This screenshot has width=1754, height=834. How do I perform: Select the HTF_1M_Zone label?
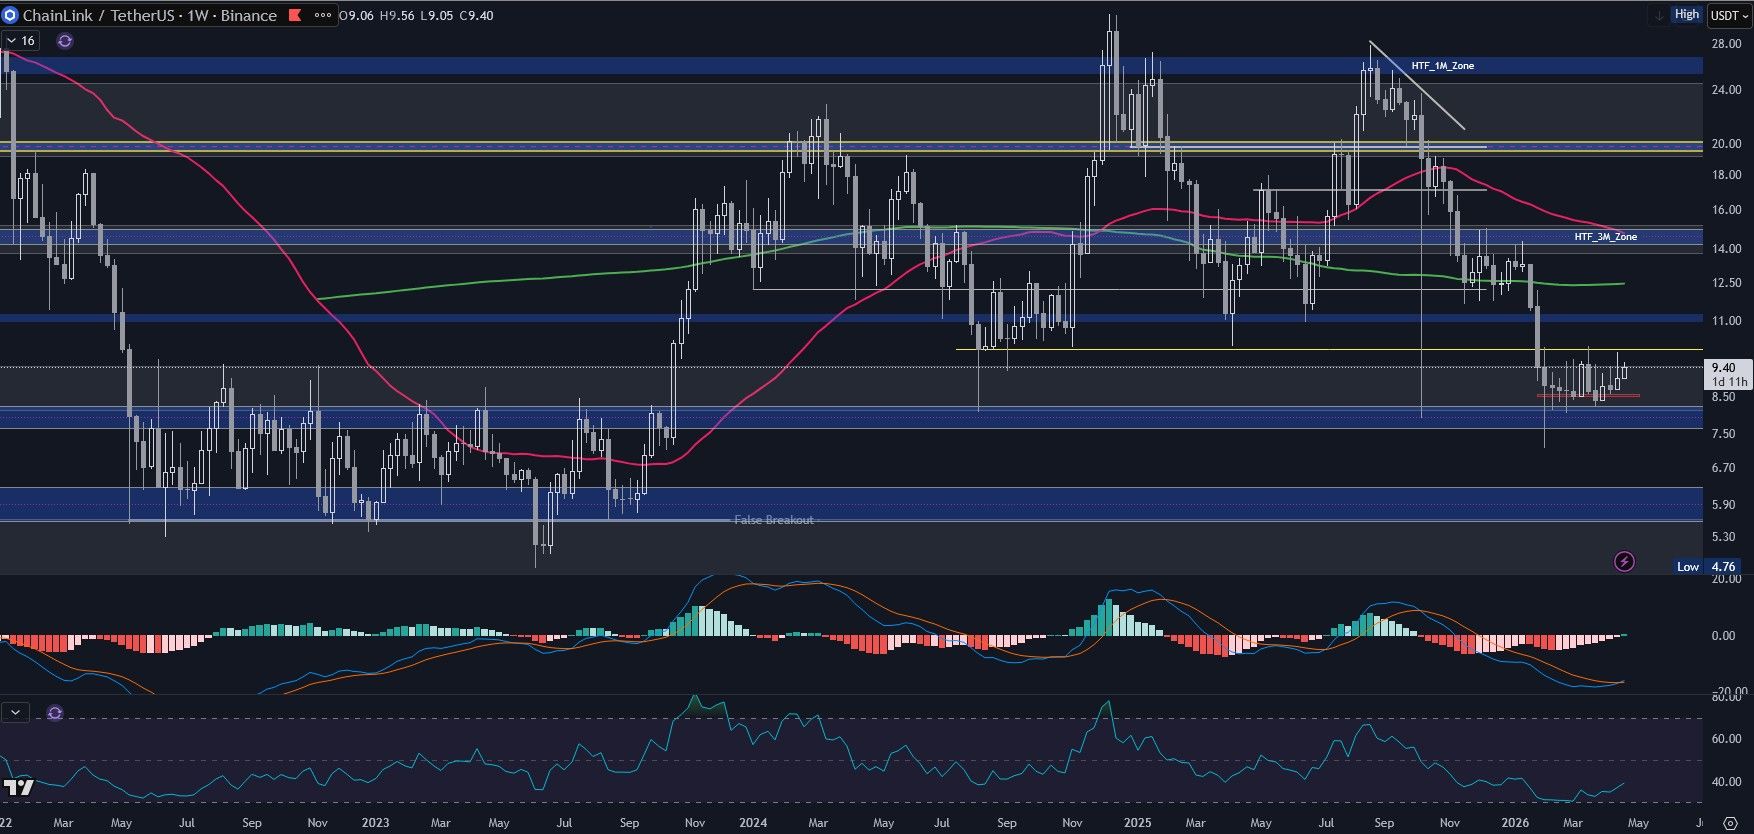point(1442,66)
